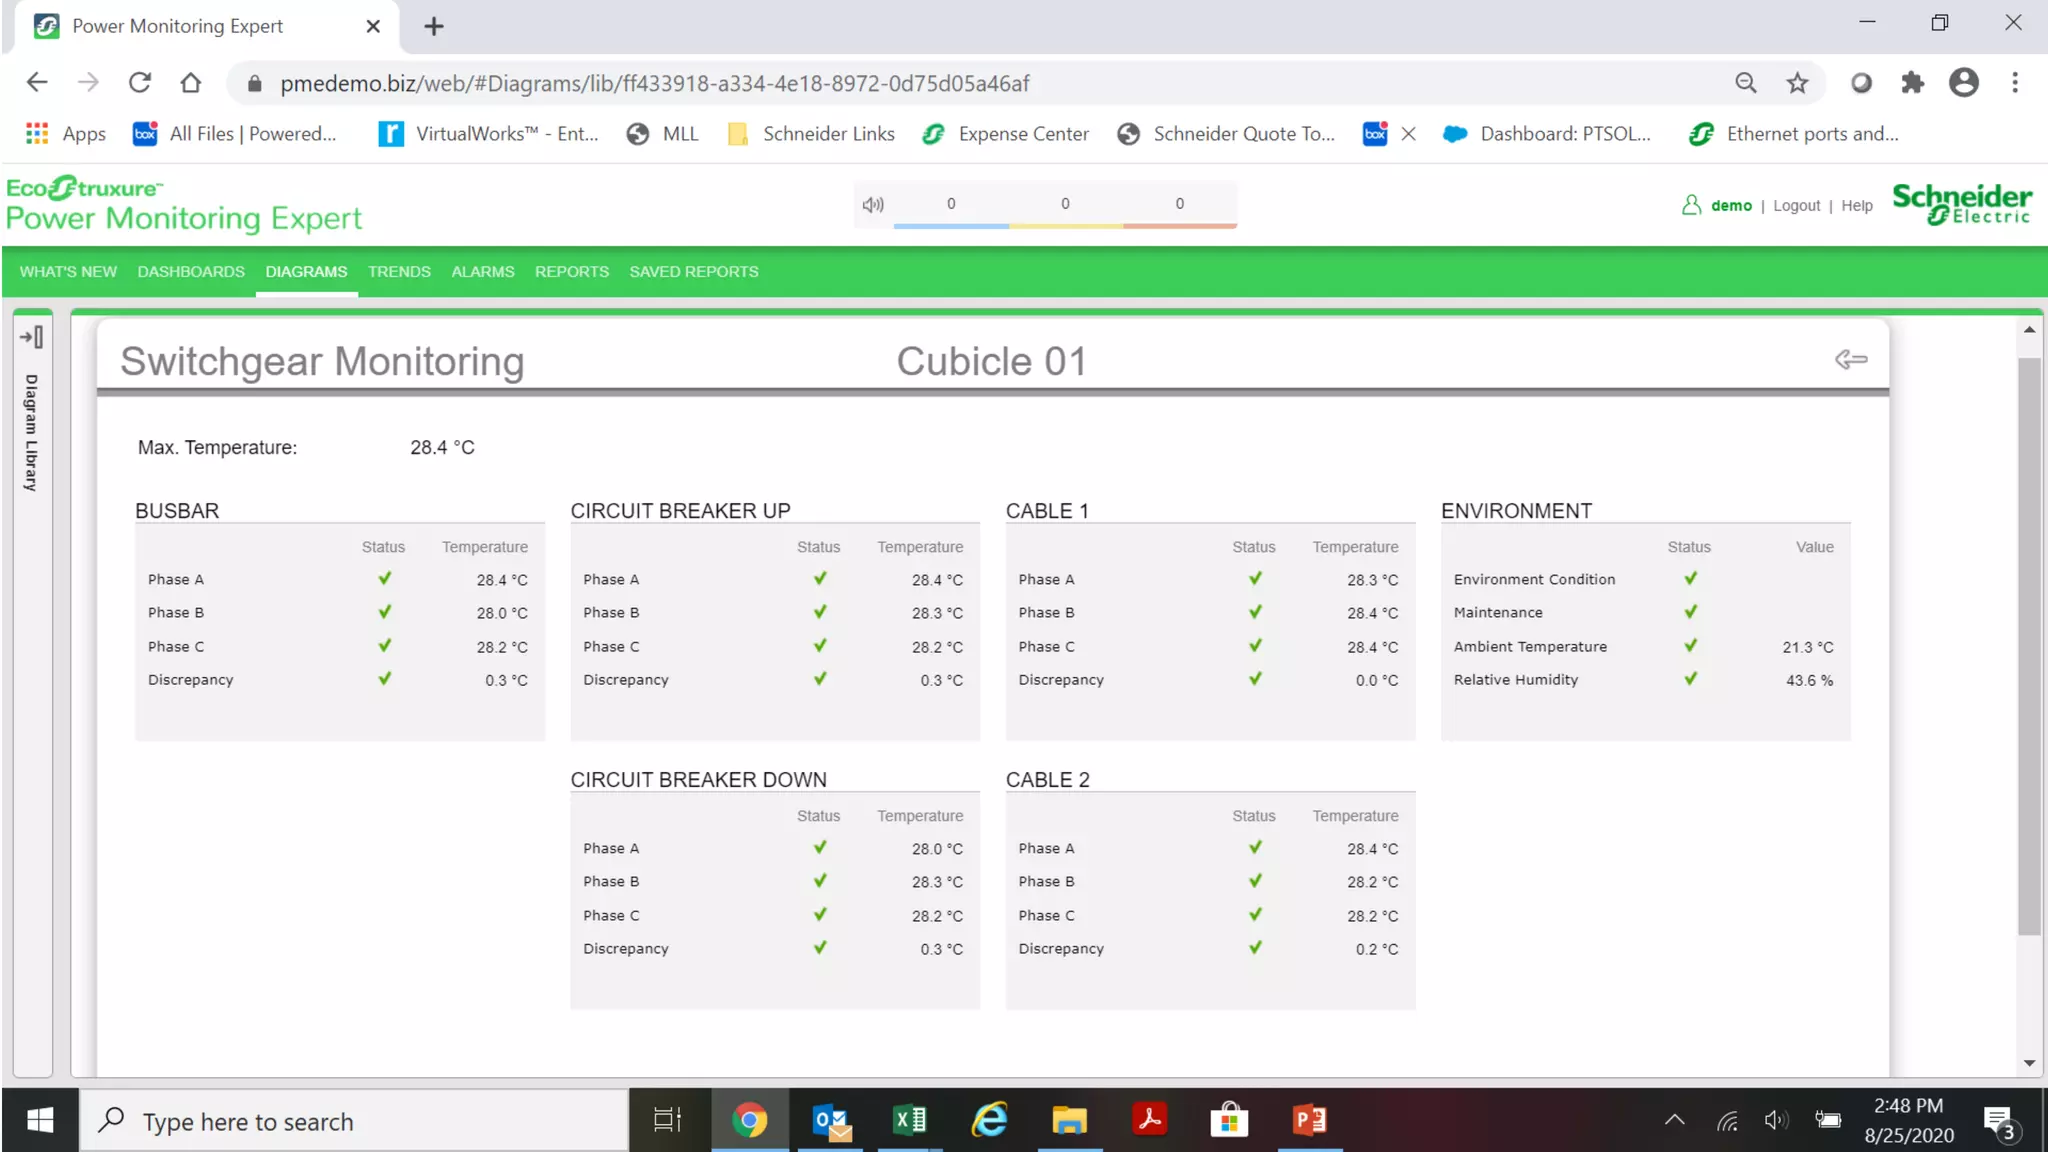Image resolution: width=2048 pixels, height=1152 pixels.
Task: Click the Logout link
Action: click(1796, 206)
